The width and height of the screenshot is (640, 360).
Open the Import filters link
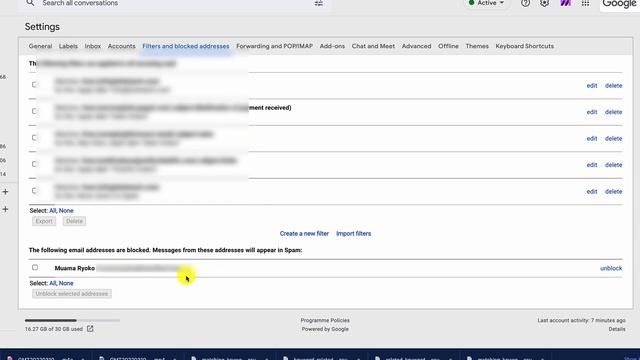point(353,233)
